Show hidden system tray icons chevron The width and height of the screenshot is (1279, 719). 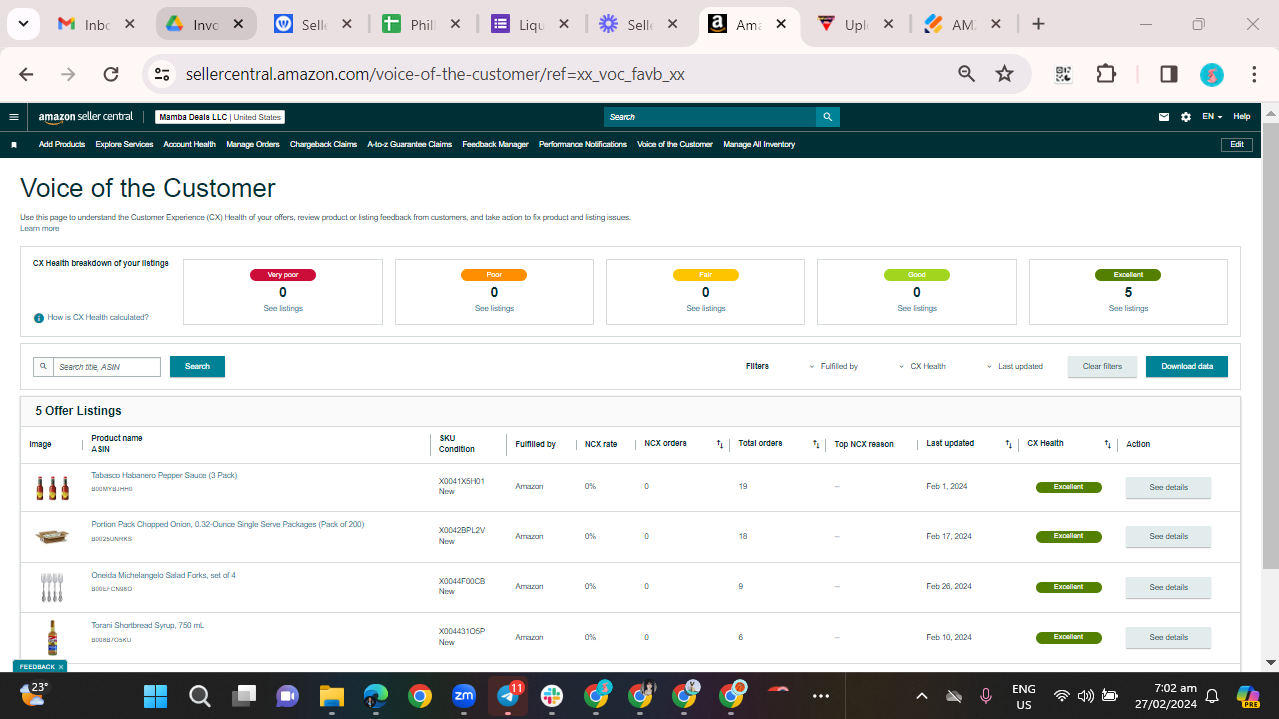tap(922, 695)
